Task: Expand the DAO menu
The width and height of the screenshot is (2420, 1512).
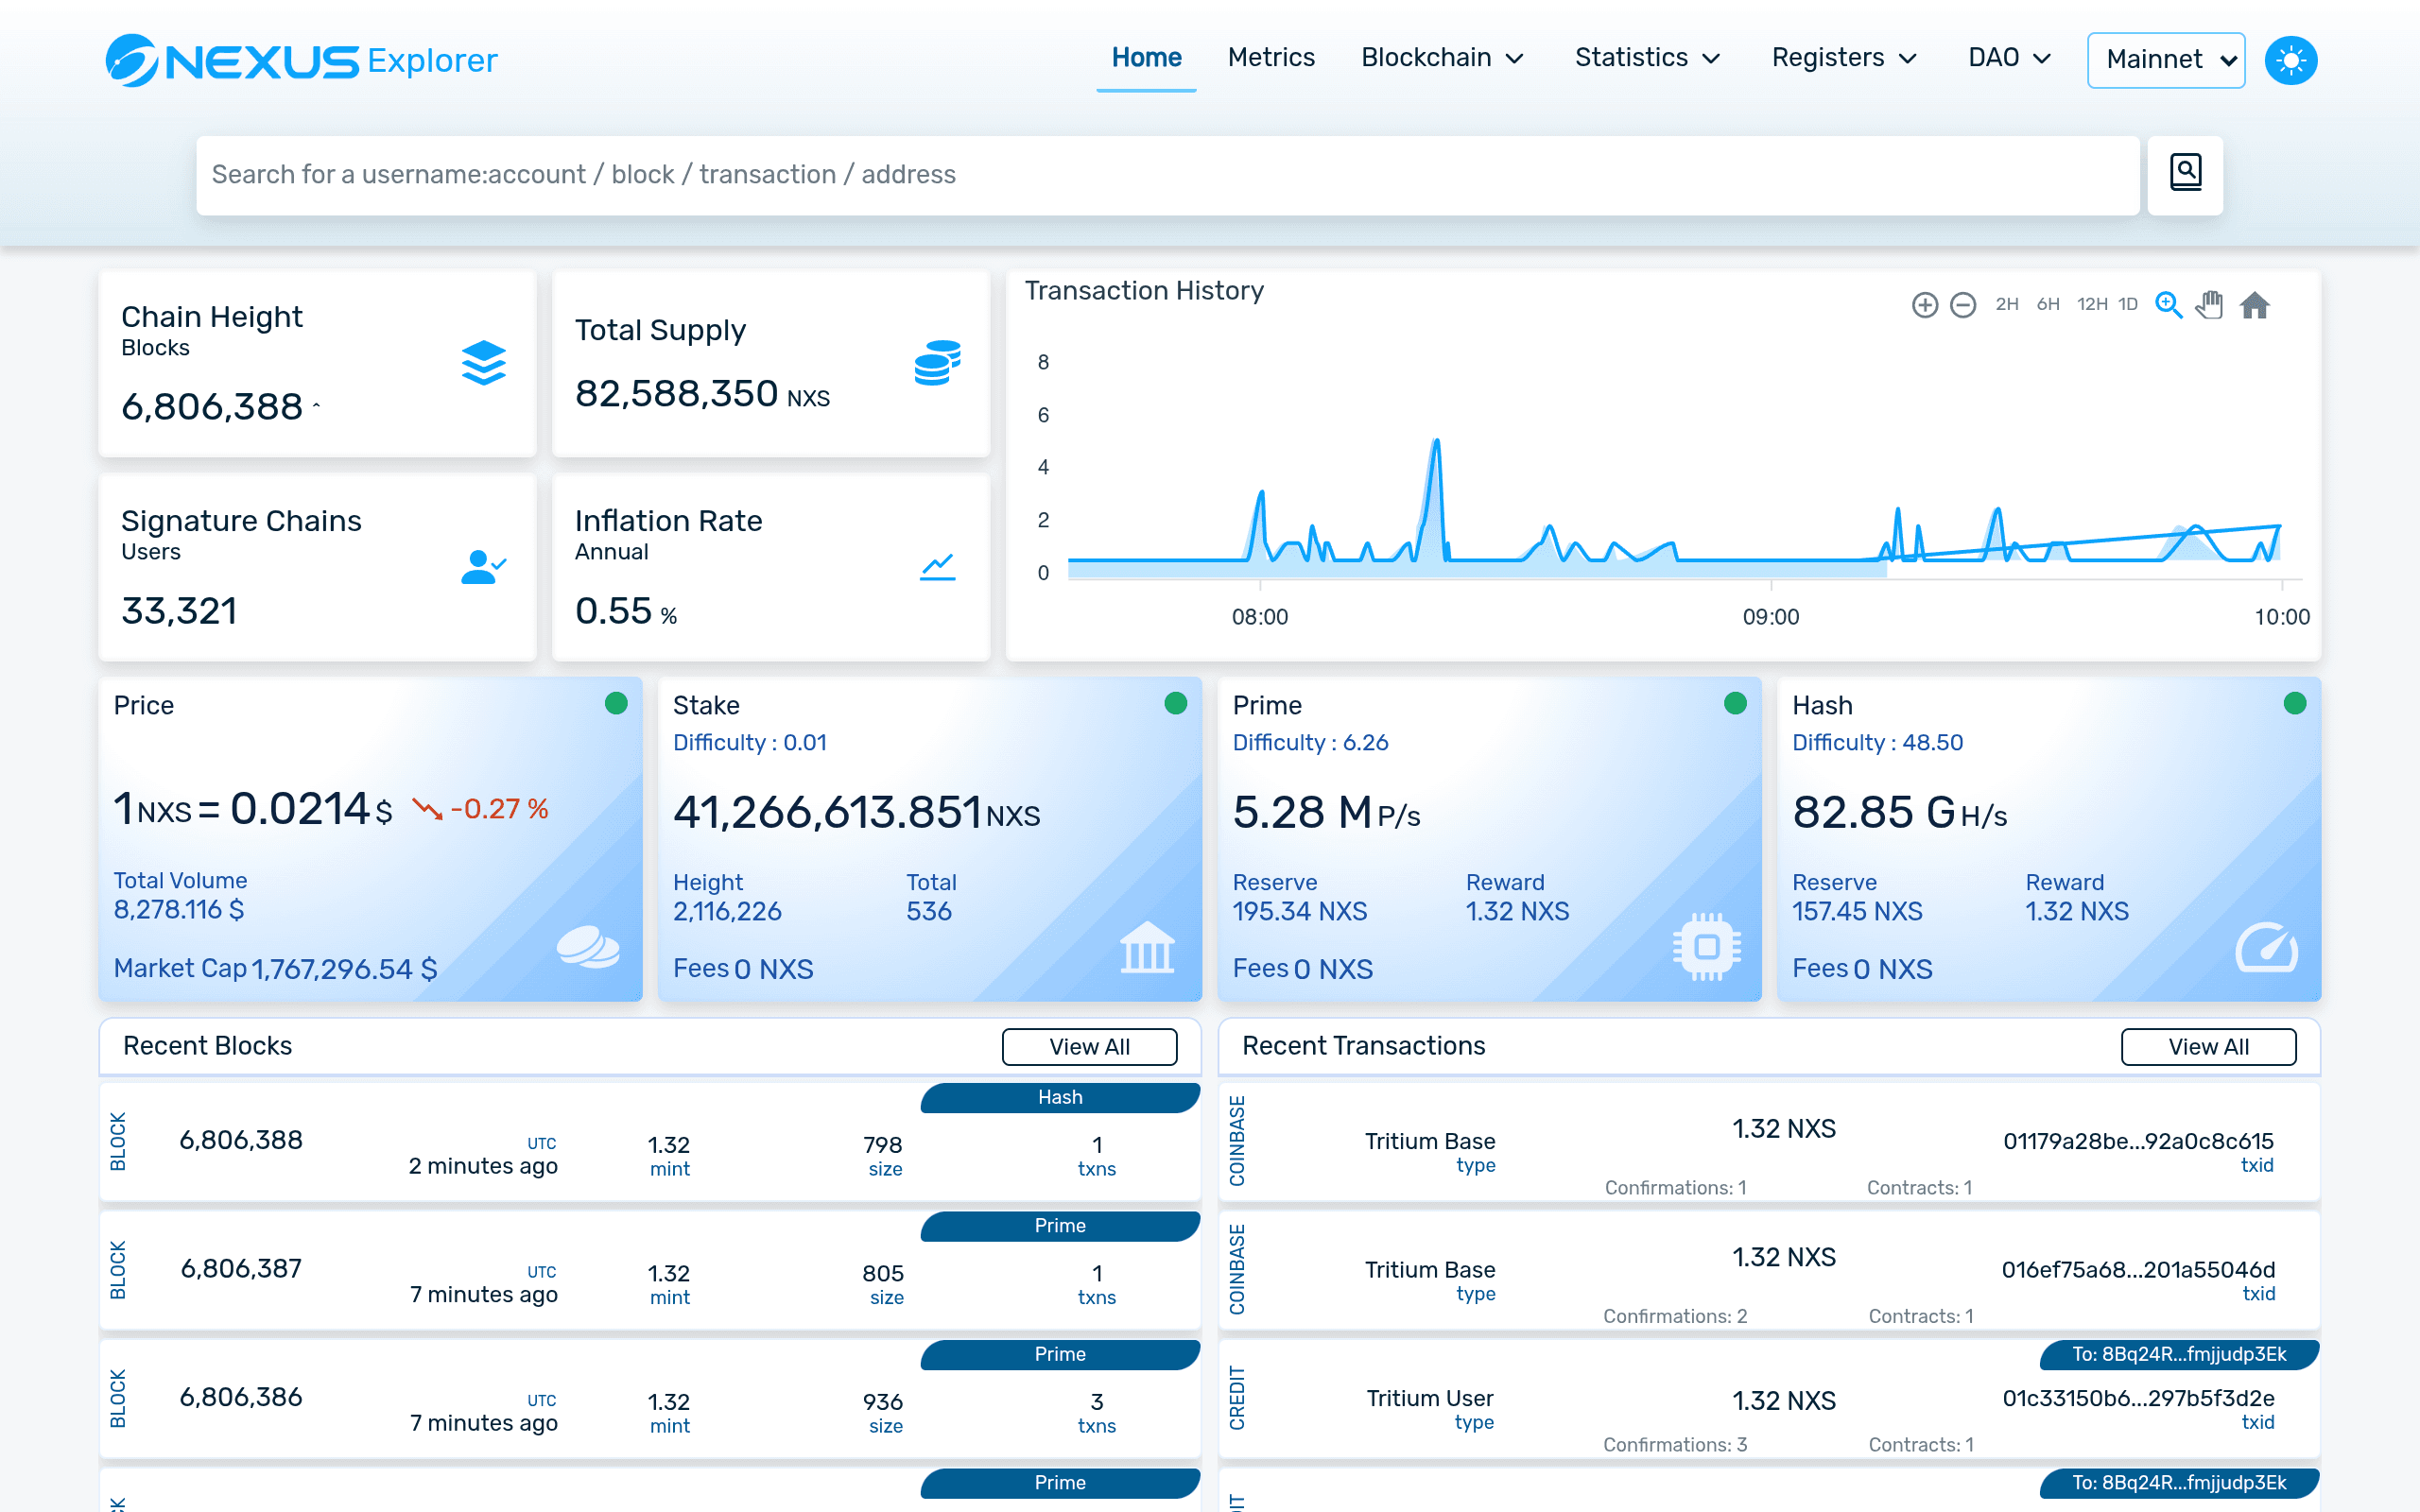Action: coord(2010,58)
